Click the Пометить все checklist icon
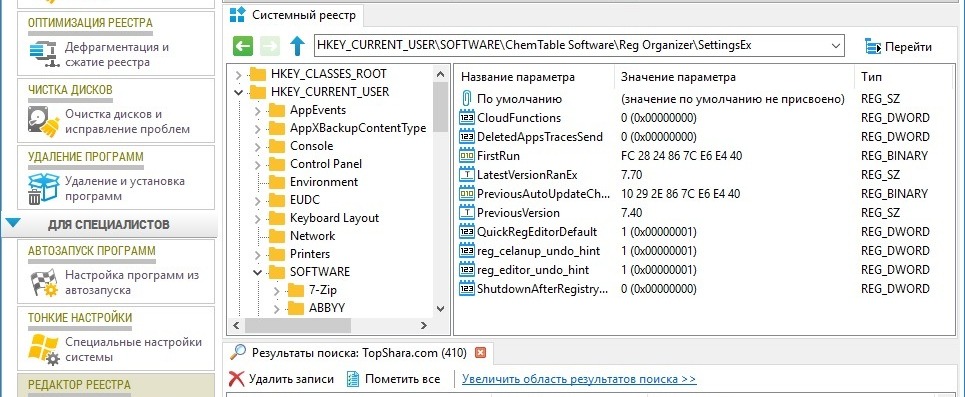Screen dimensions: 965x397 coord(353,379)
